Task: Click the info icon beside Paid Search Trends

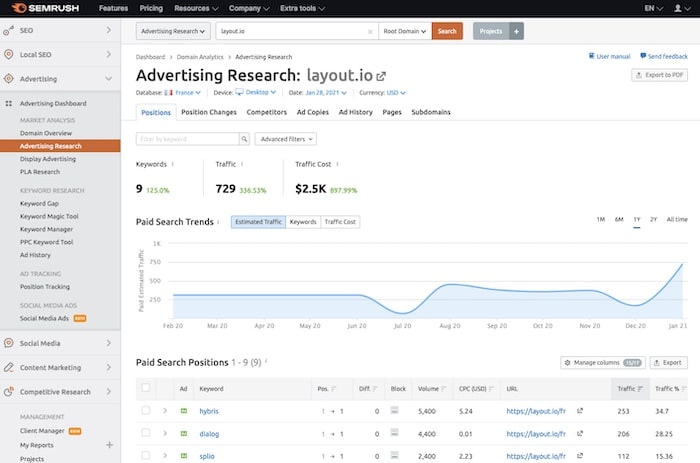Action: 218,222
